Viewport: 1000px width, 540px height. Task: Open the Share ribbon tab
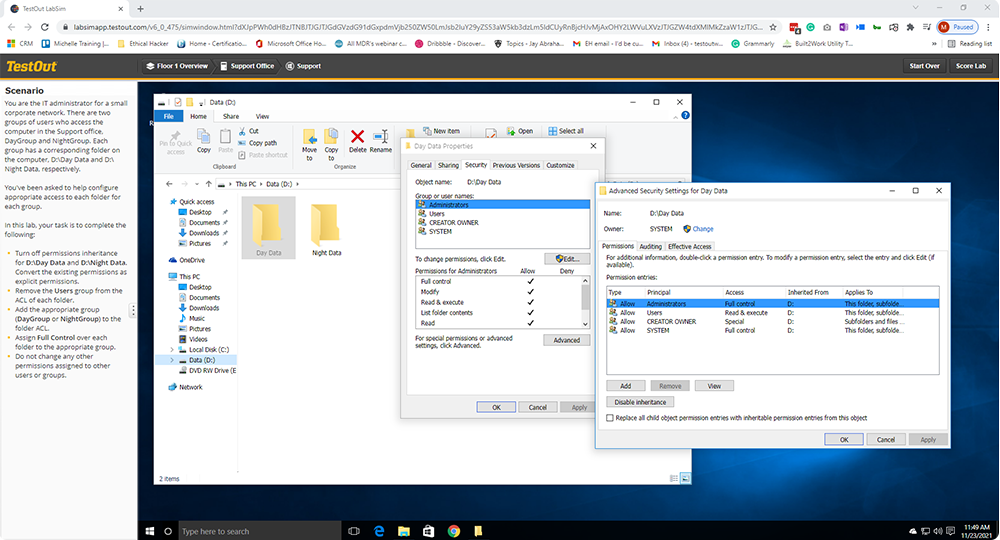pyautogui.click(x=231, y=116)
